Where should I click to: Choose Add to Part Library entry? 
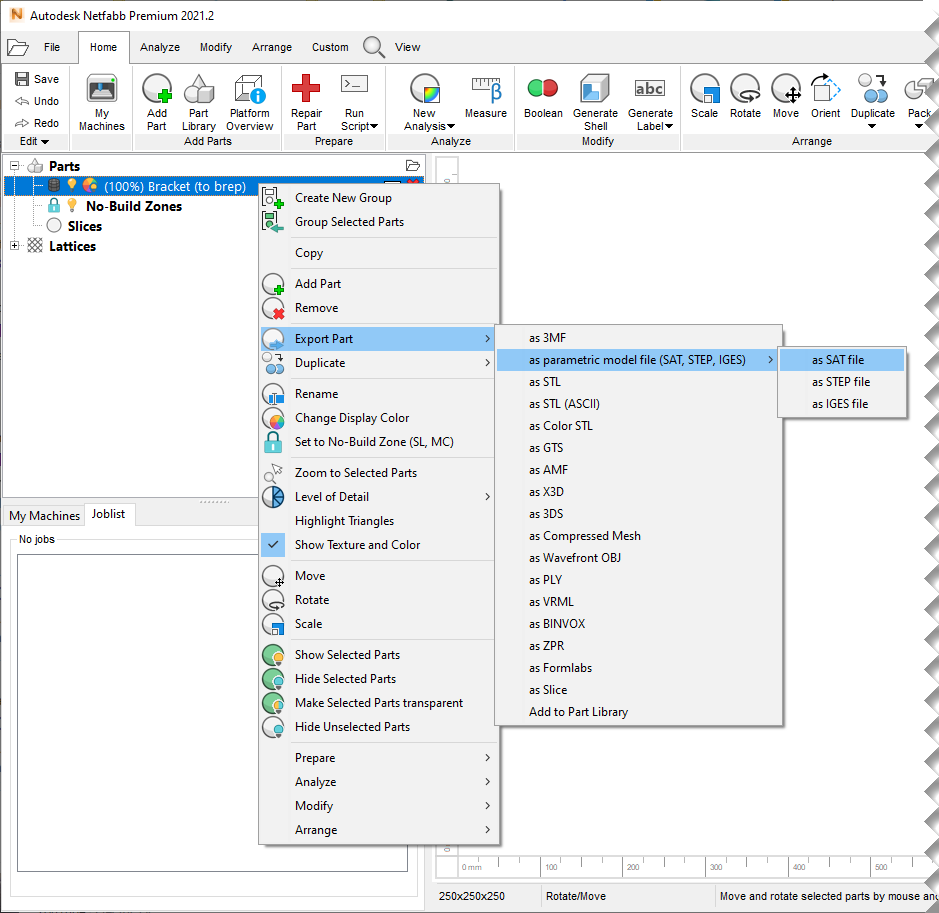(639, 712)
